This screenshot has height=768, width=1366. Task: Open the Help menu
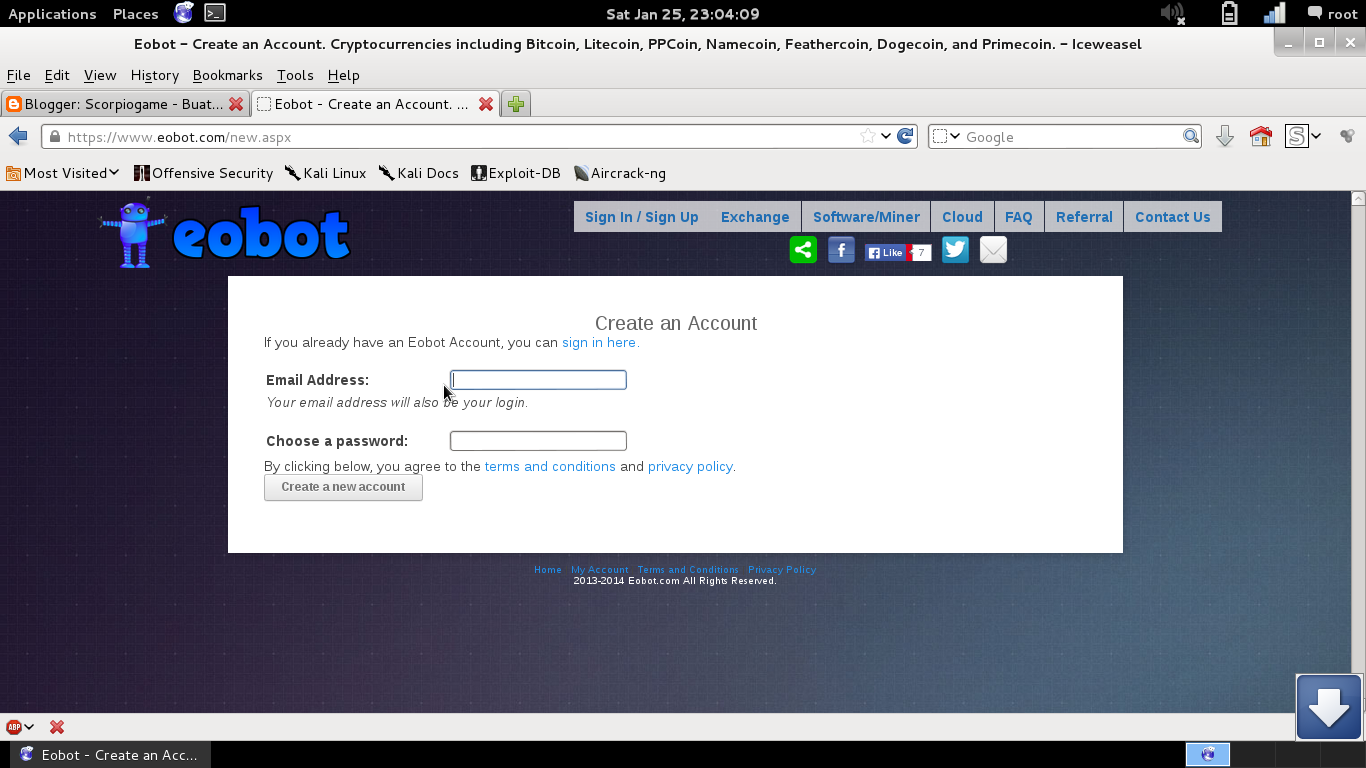point(343,75)
